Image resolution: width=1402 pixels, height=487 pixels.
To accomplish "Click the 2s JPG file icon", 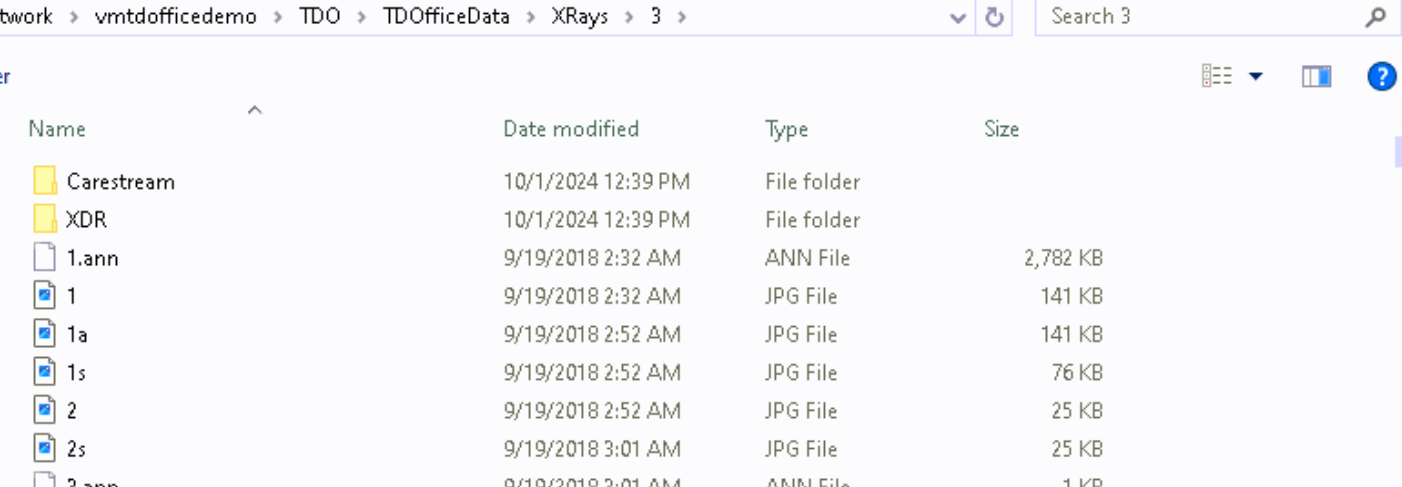I will click(x=45, y=449).
